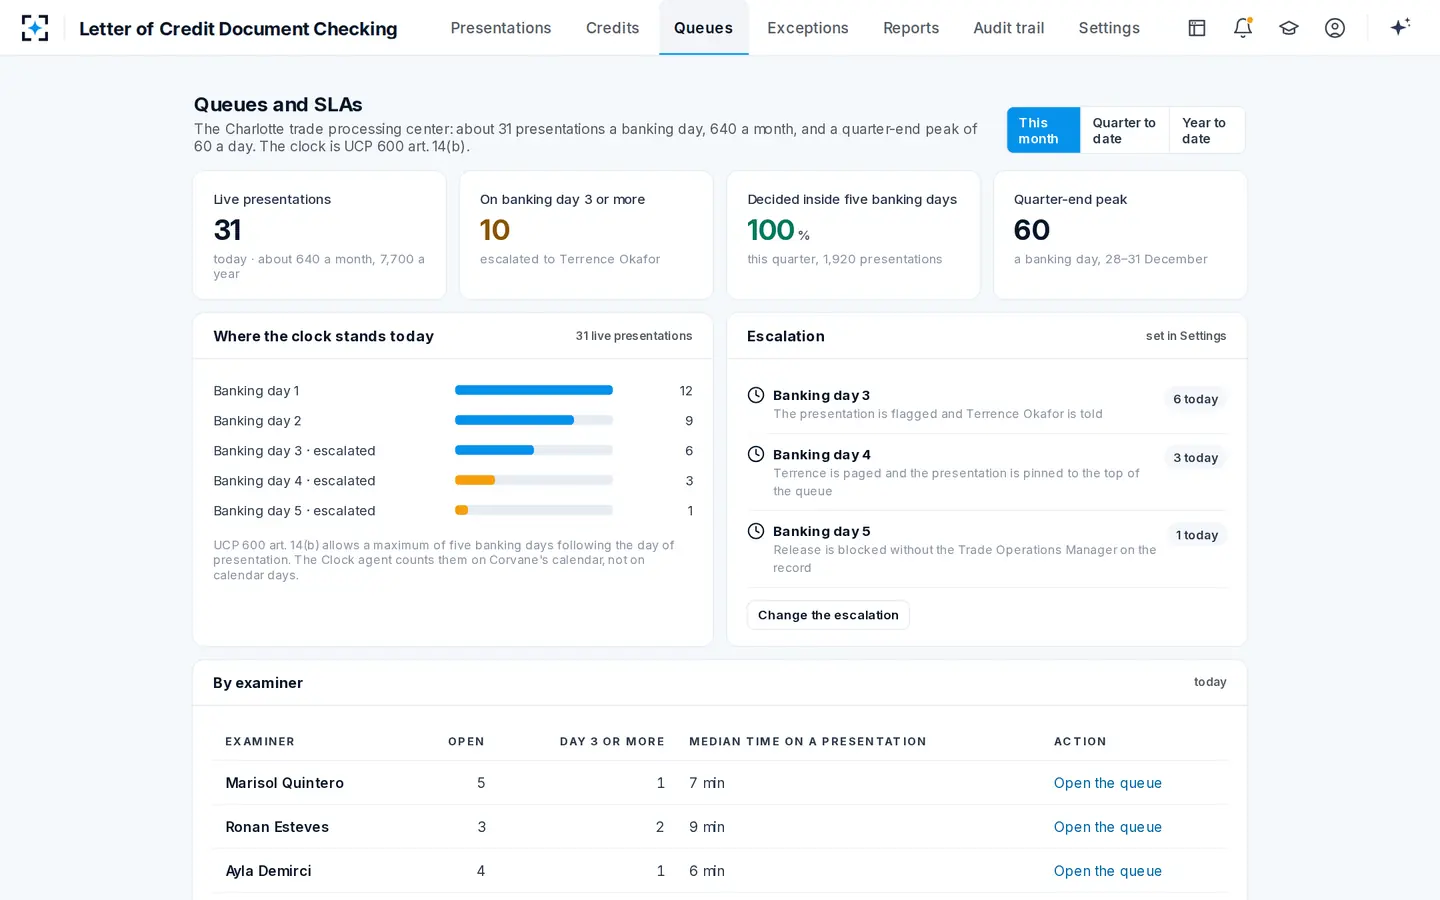
Task: Open the layout panel icon in header
Action: [x=1197, y=28]
